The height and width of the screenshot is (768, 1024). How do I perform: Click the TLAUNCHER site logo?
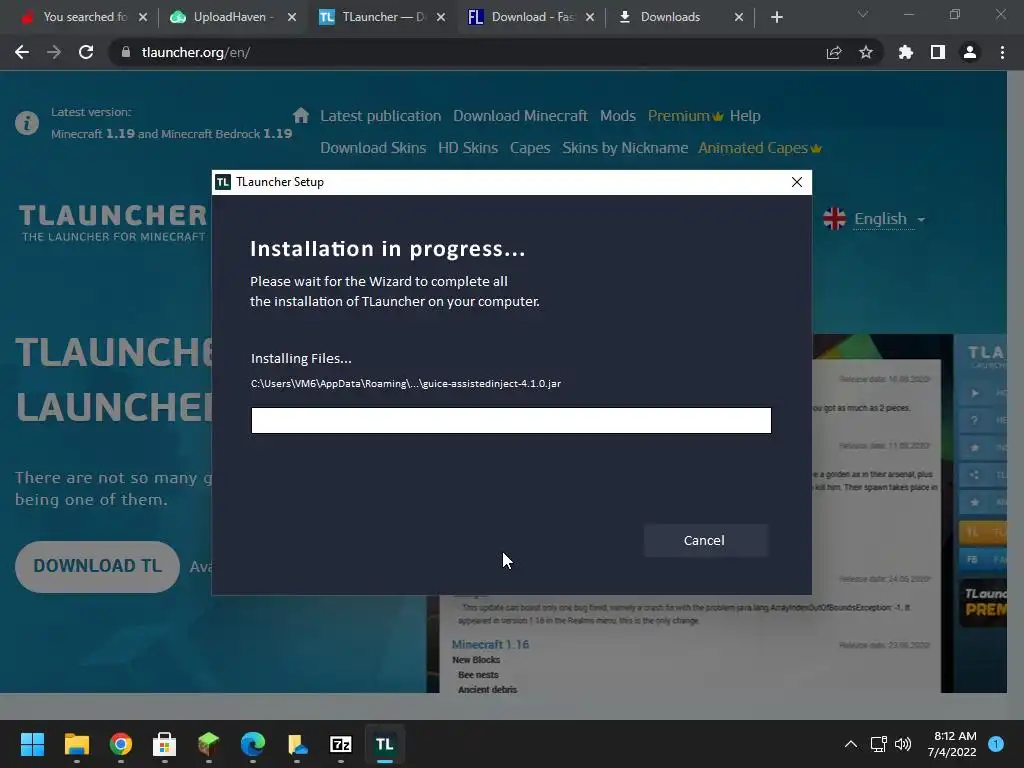point(114,222)
